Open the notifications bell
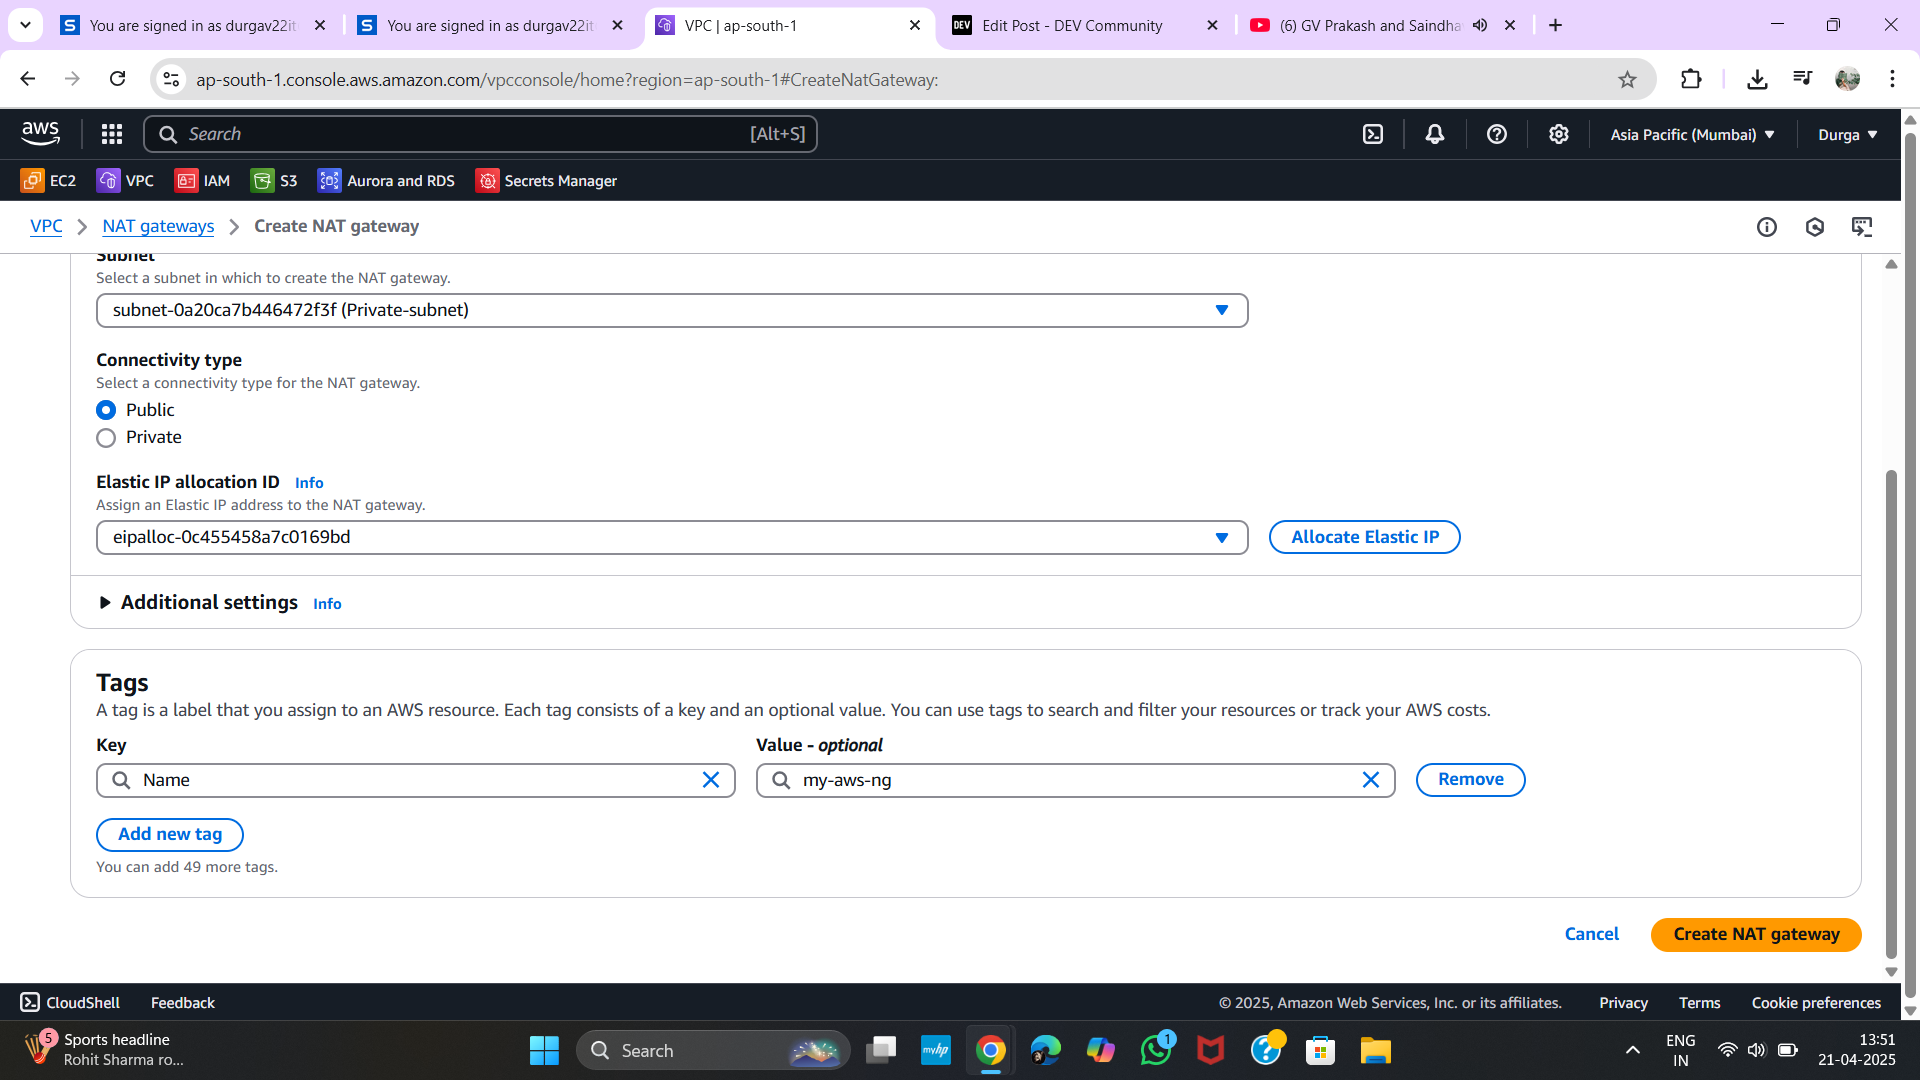Image resolution: width=1920 pixels, height=1080 pixels. pyautogui.click(x=1435, y=134)
